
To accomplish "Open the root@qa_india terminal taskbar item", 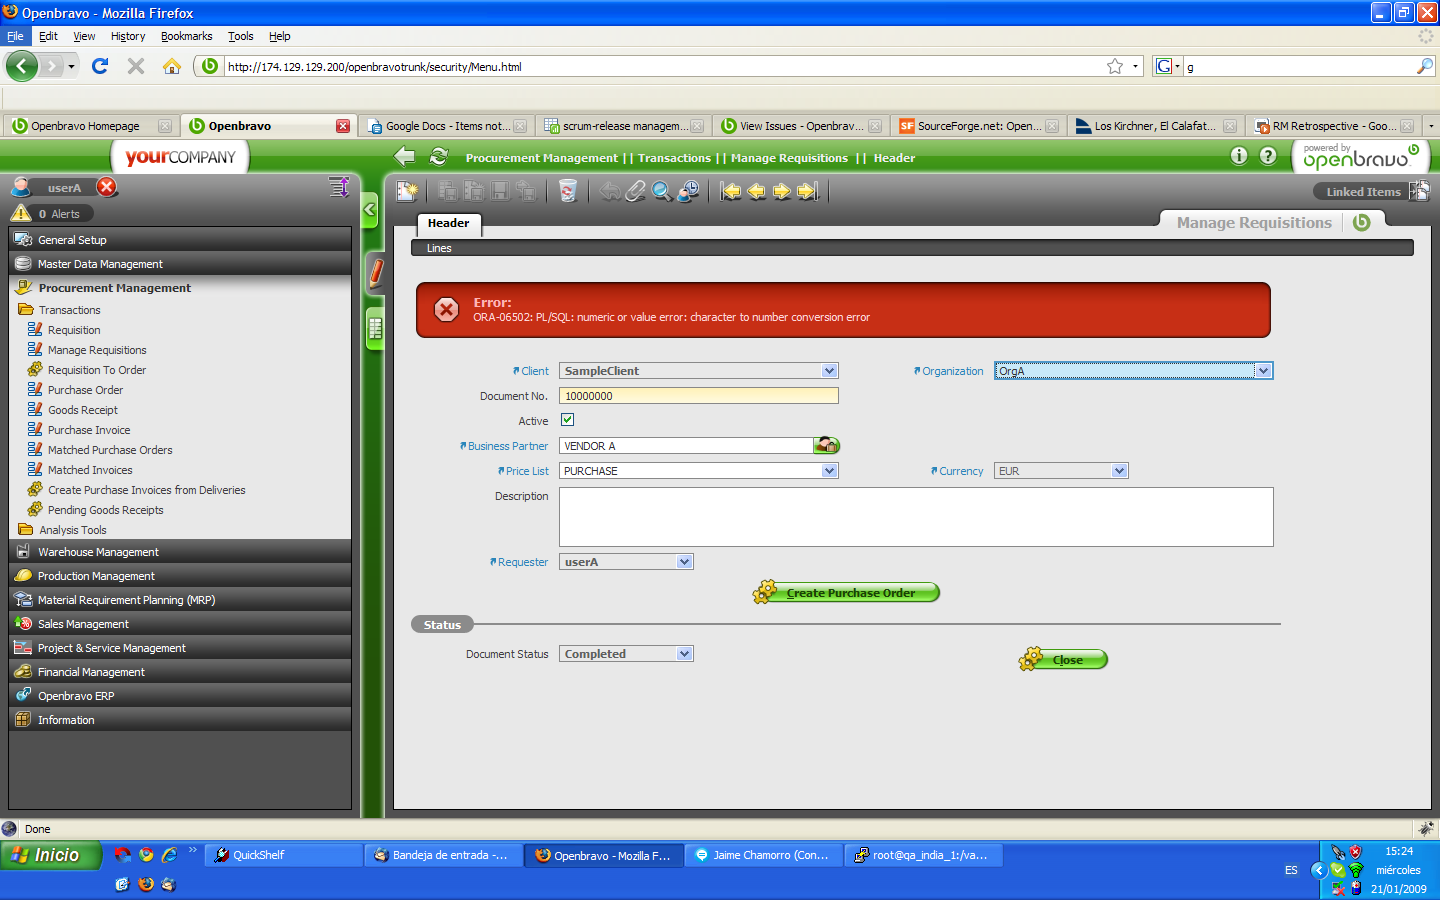I will (925, 855).
